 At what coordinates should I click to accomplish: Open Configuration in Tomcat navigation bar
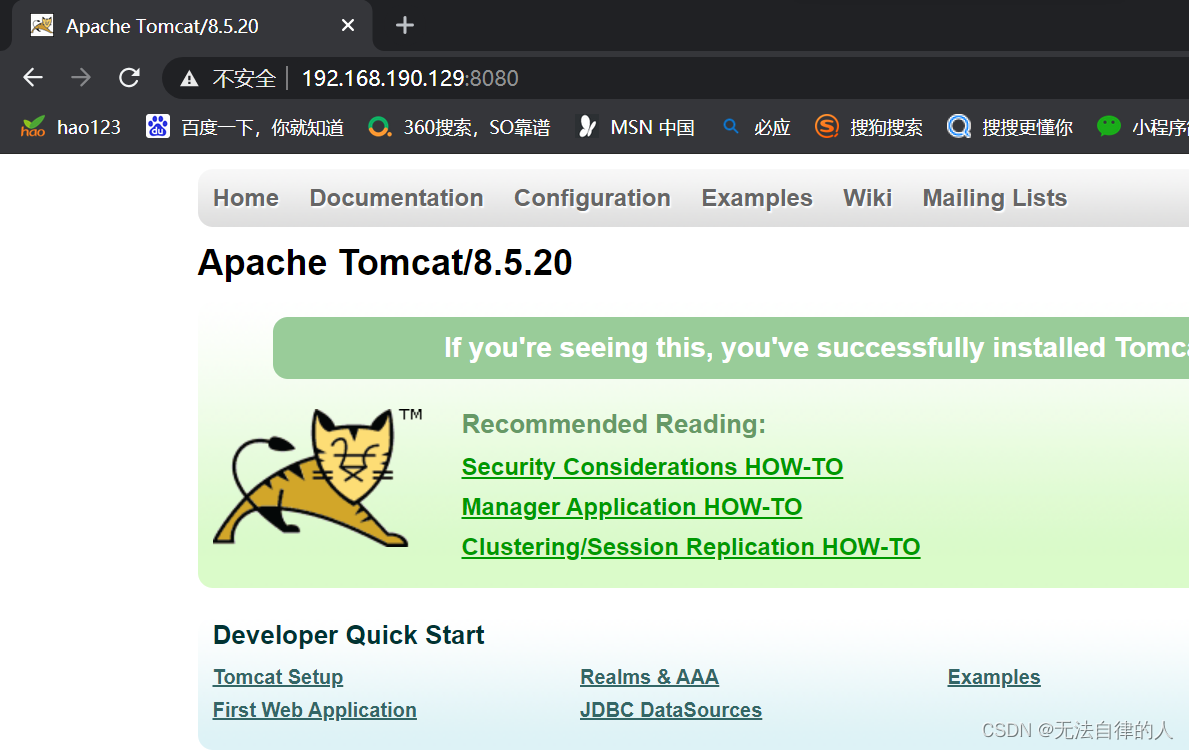(x=592, y=198)
